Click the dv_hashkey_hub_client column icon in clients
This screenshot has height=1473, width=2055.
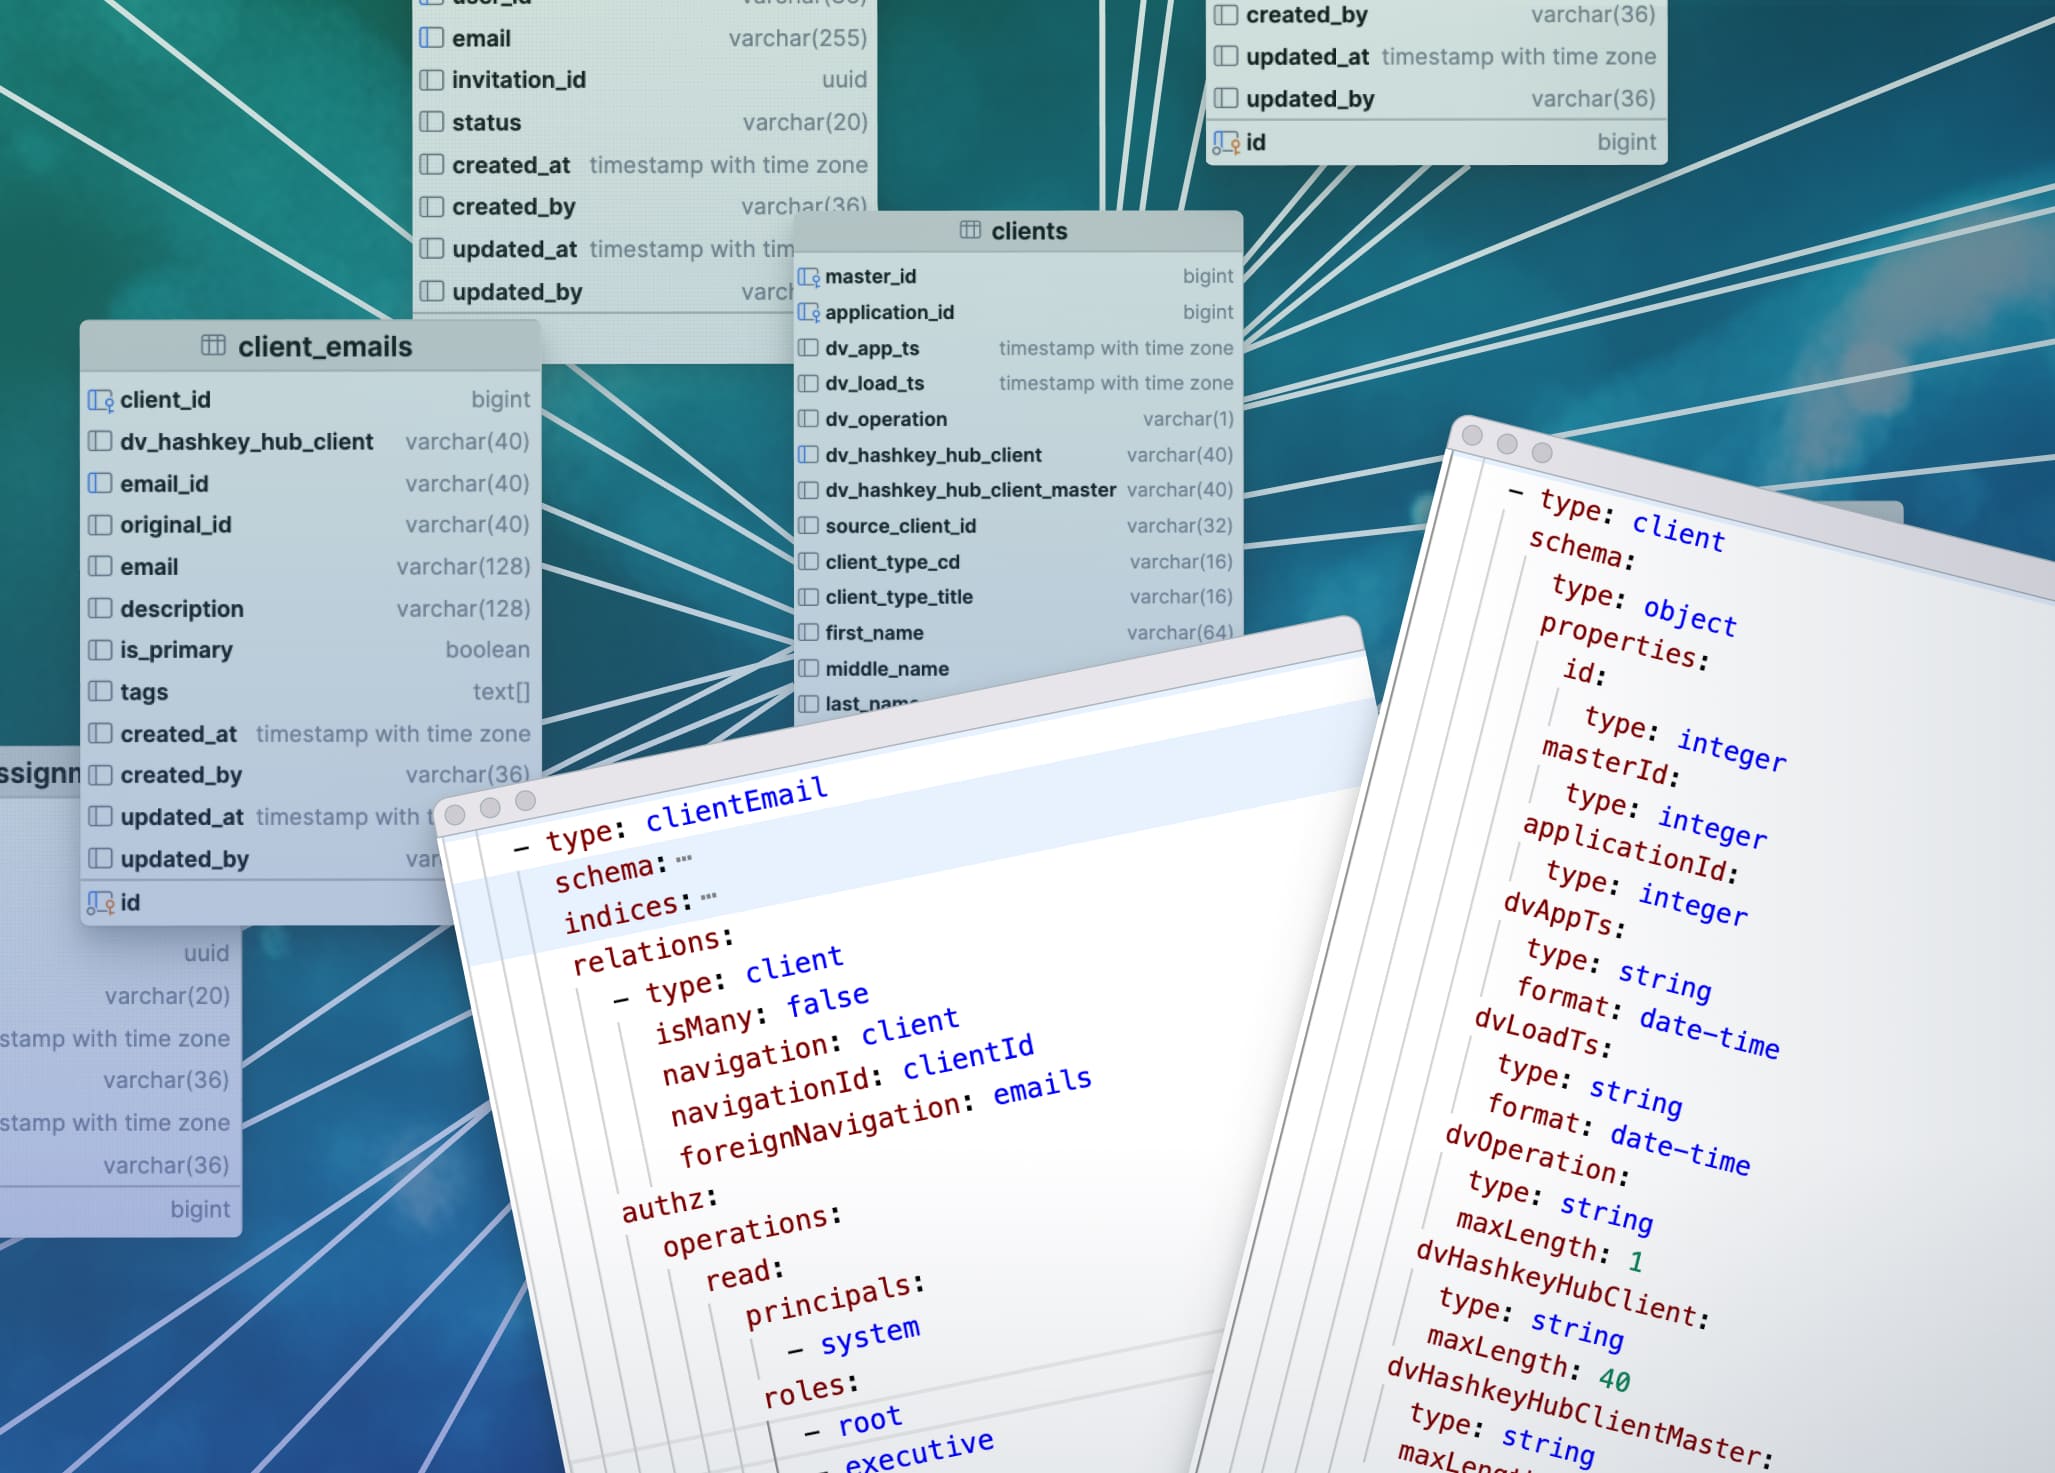pos(808,455)
